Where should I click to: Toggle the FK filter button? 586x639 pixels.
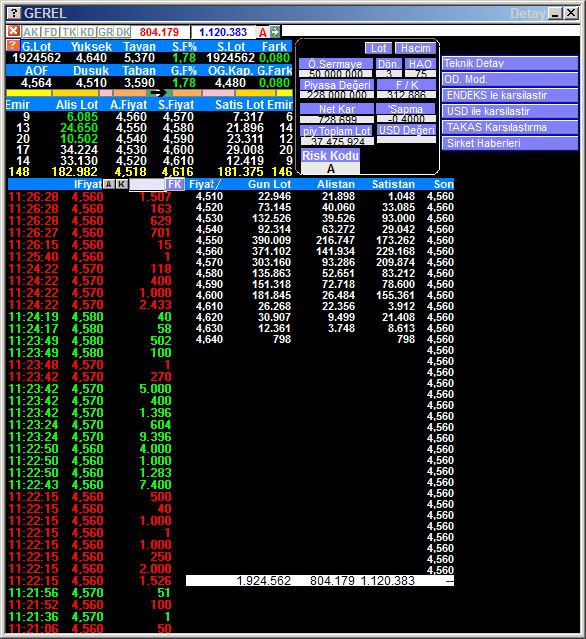click(x=174, y=184)
